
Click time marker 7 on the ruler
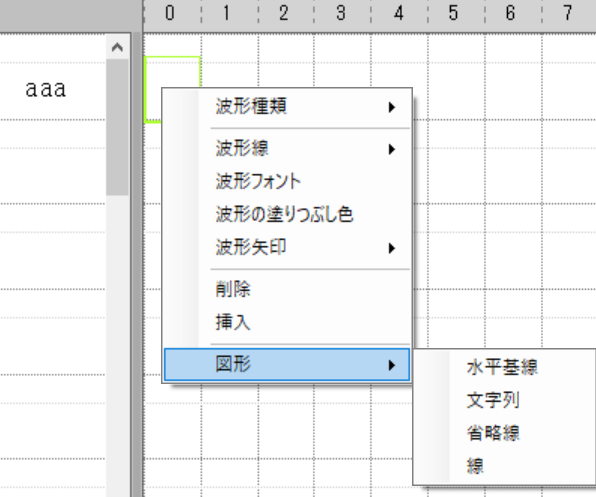point(567,13)
